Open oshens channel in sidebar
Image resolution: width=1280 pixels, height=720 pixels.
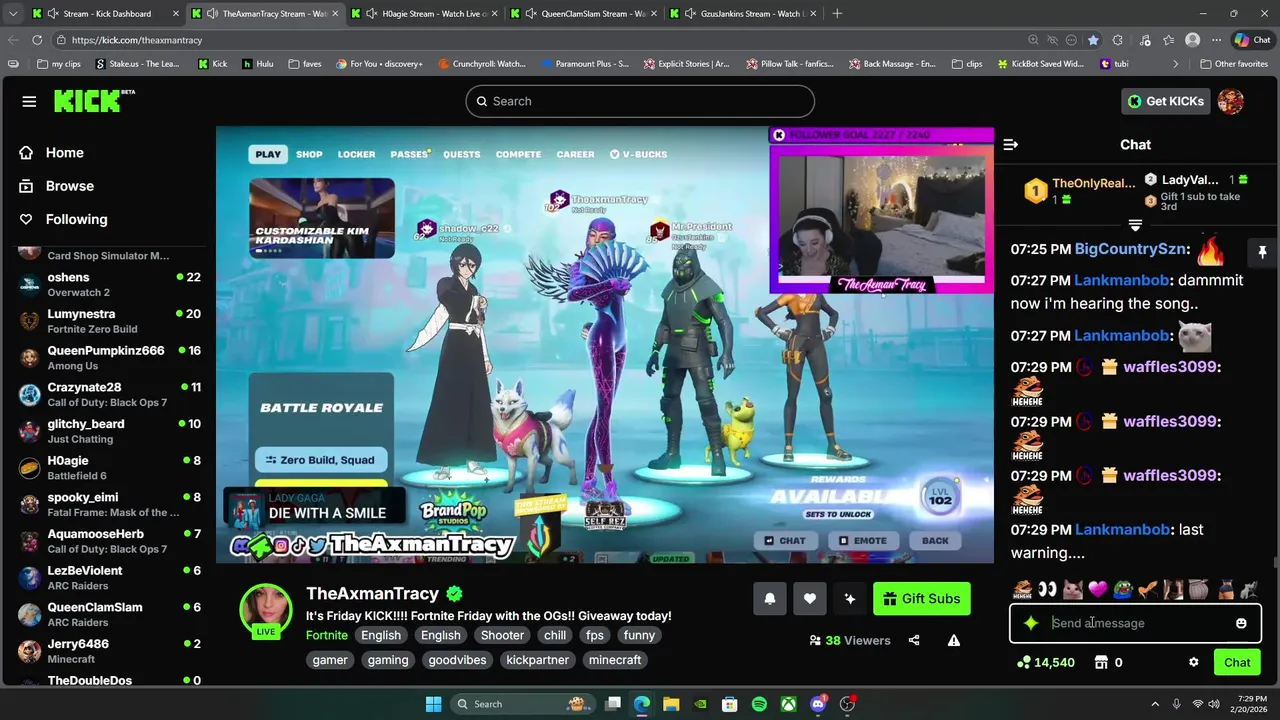point(110,284)
